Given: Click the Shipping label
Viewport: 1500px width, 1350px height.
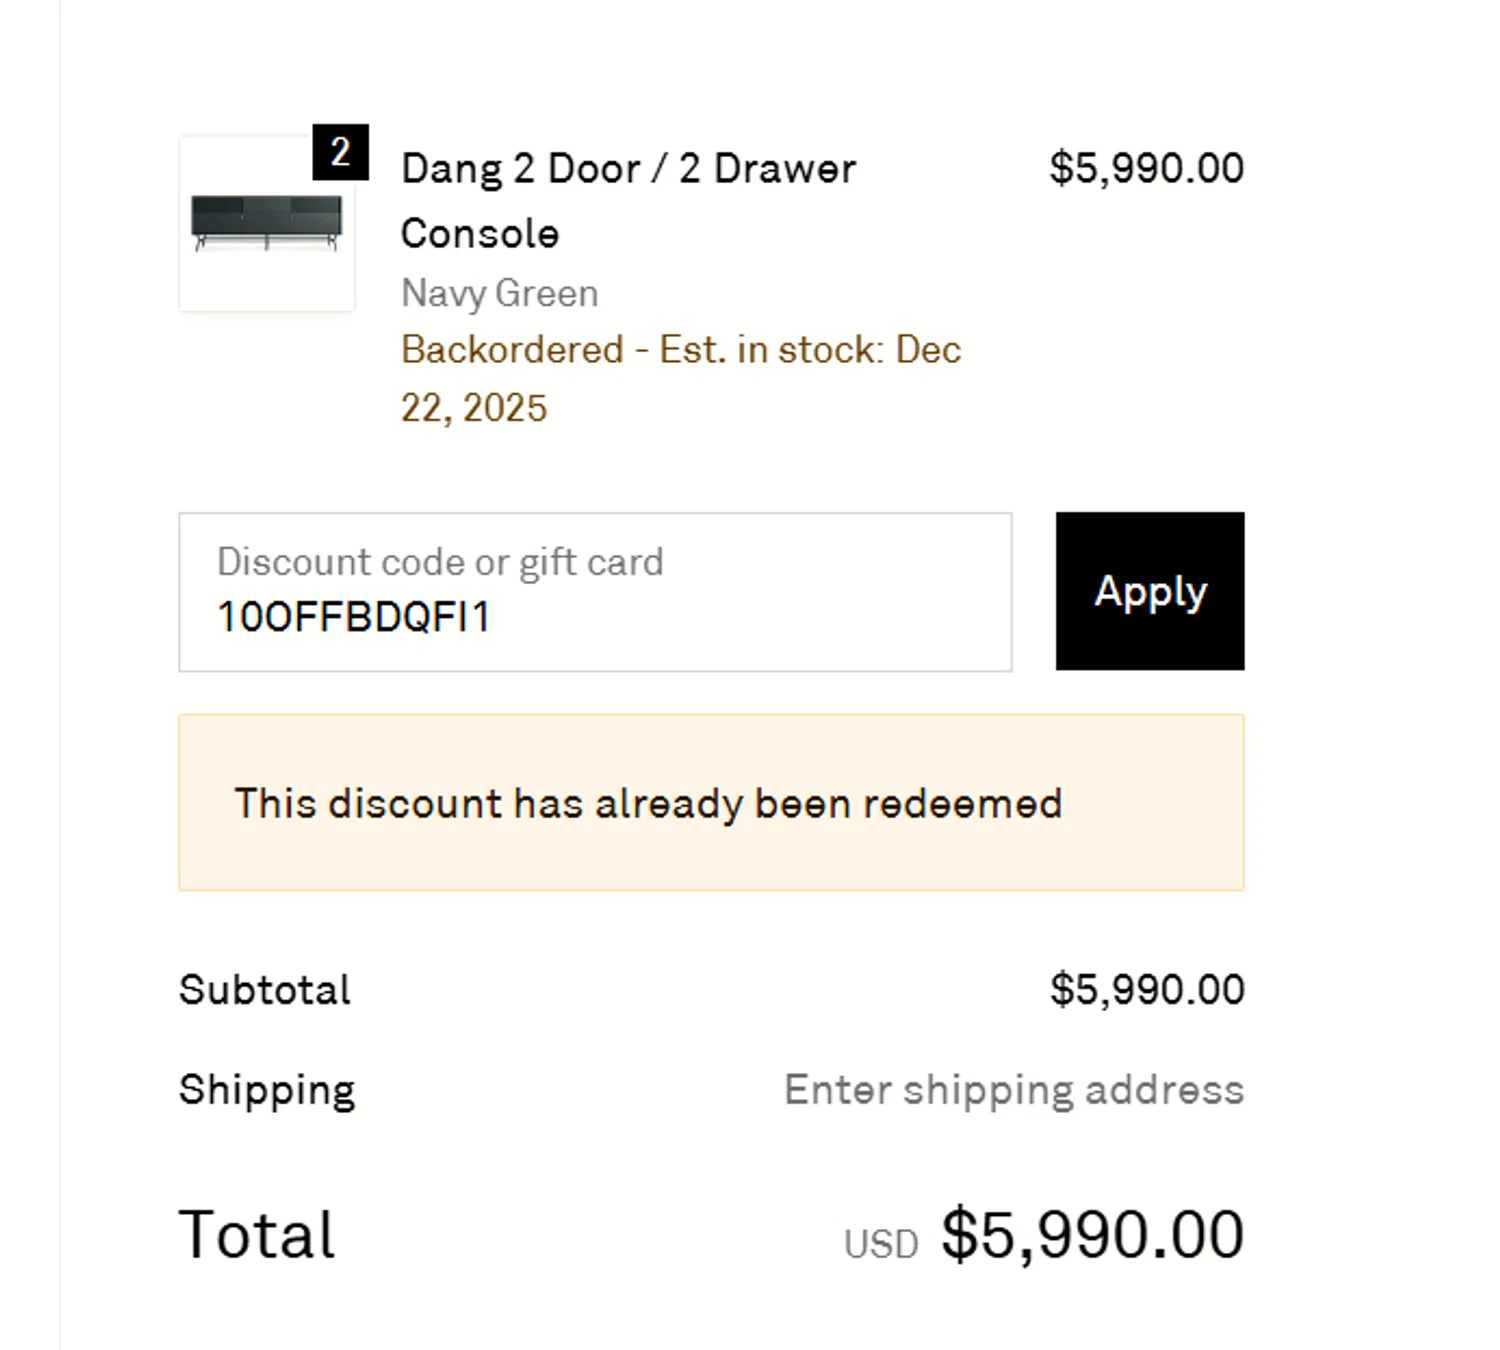Looking at the screenshot, I should pyautogui.click(x=267, y=1089).
